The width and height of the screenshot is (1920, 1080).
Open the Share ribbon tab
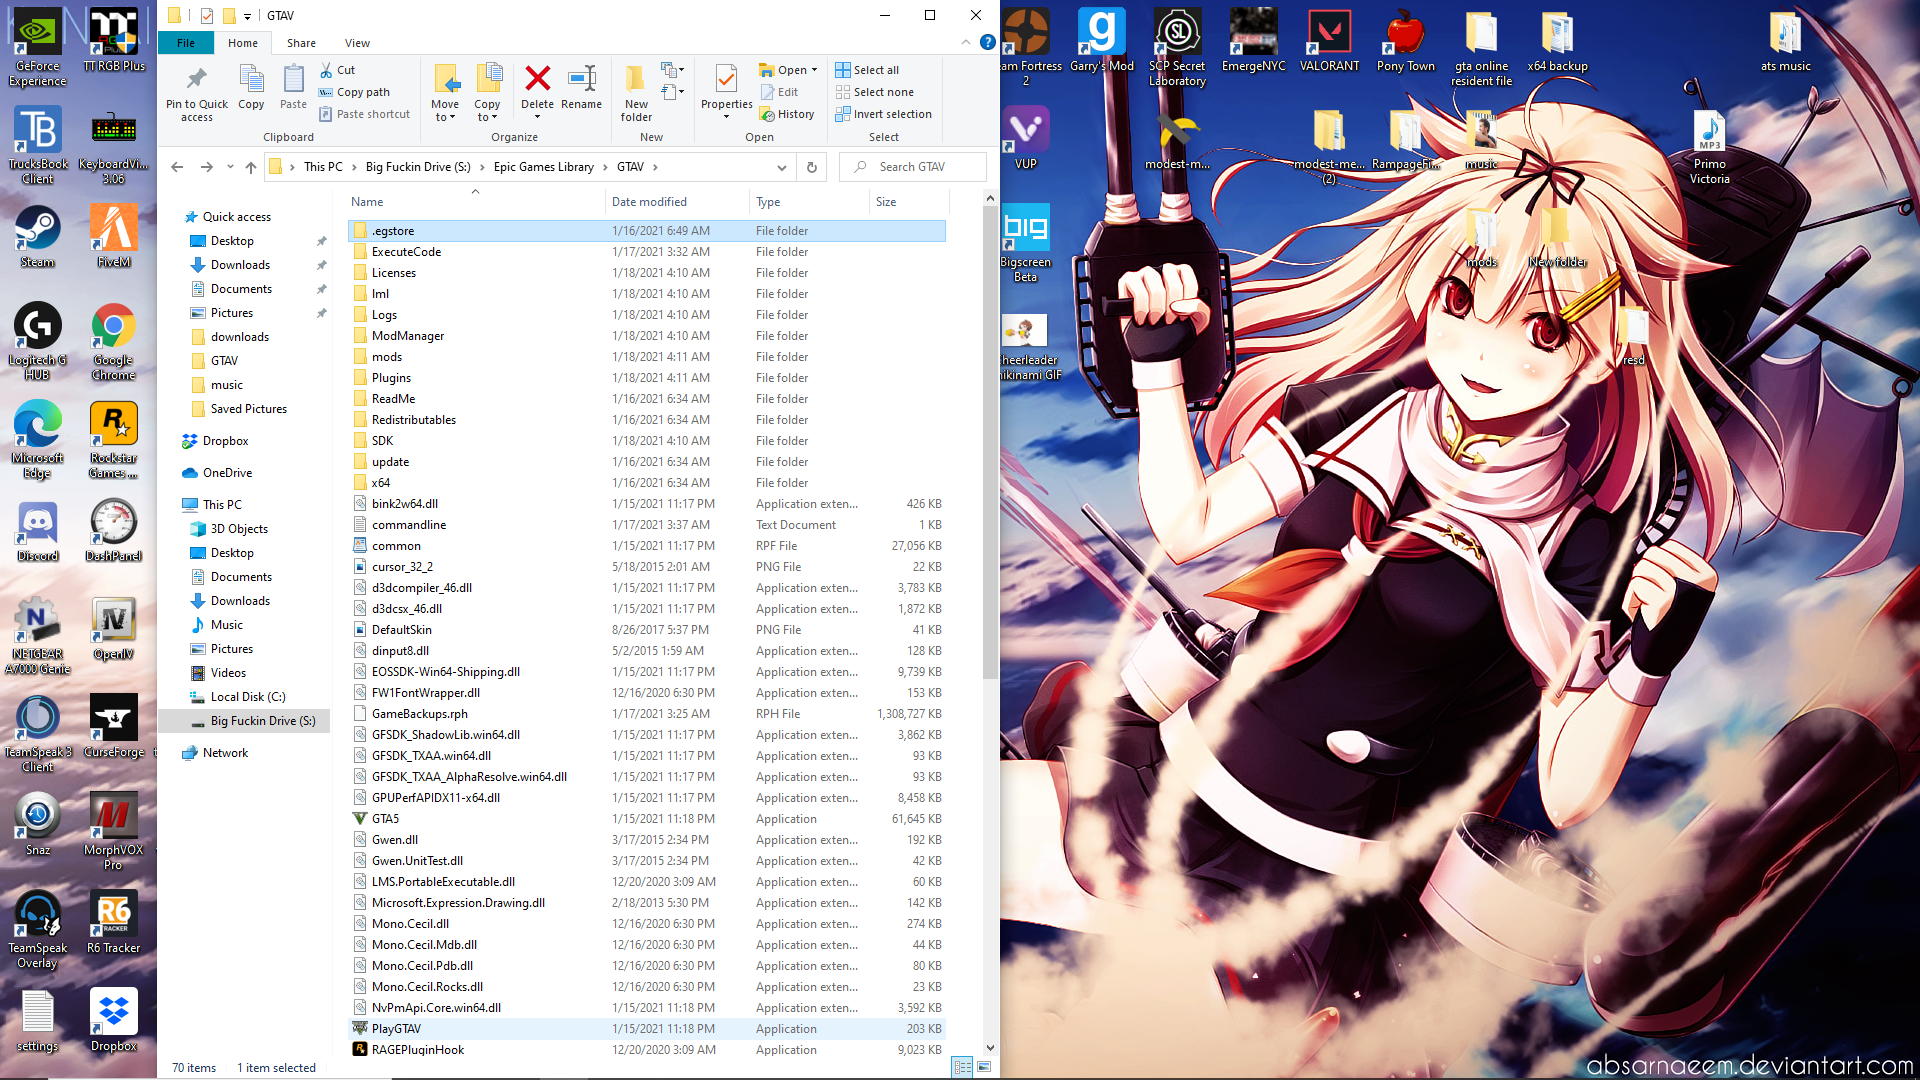pos(301,43)
